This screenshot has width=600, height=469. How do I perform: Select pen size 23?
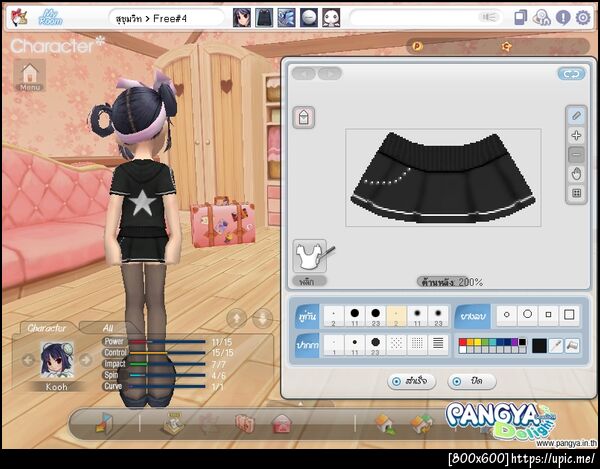[376, 345]
